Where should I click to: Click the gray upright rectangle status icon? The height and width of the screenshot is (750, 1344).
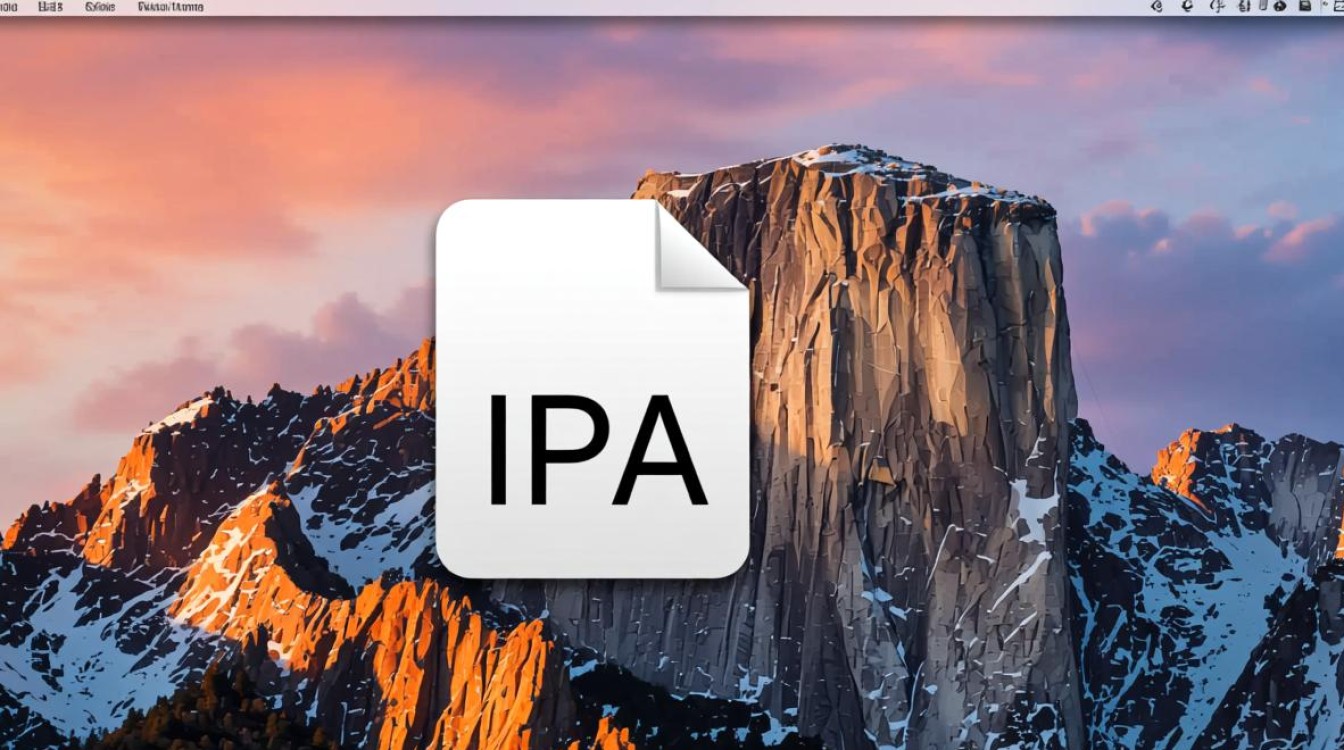1263,6
